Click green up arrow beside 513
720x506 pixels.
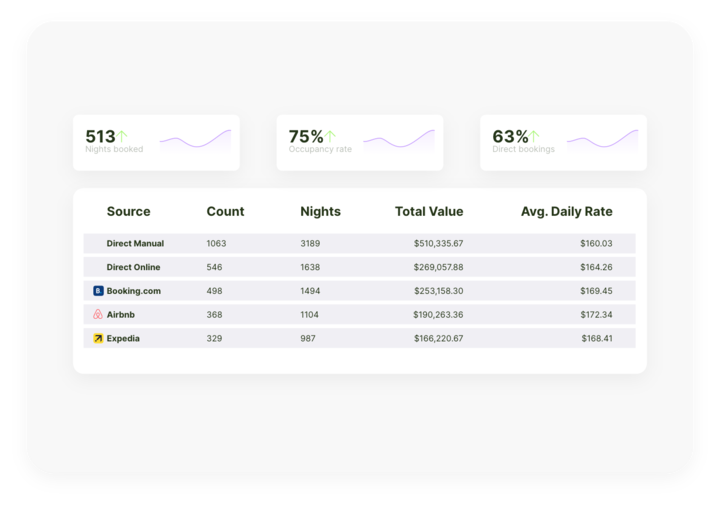[123, 136]
